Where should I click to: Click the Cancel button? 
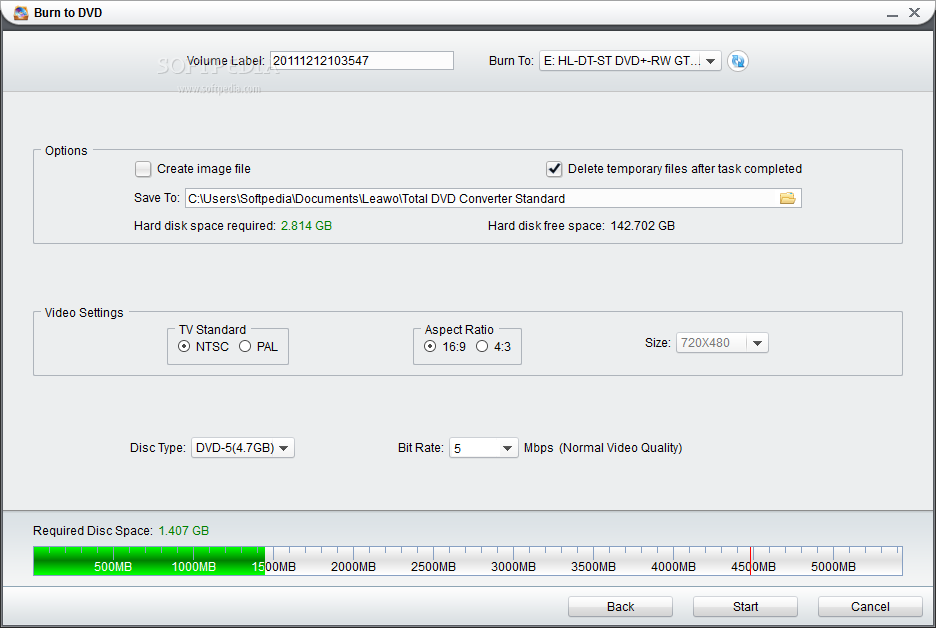870,607
